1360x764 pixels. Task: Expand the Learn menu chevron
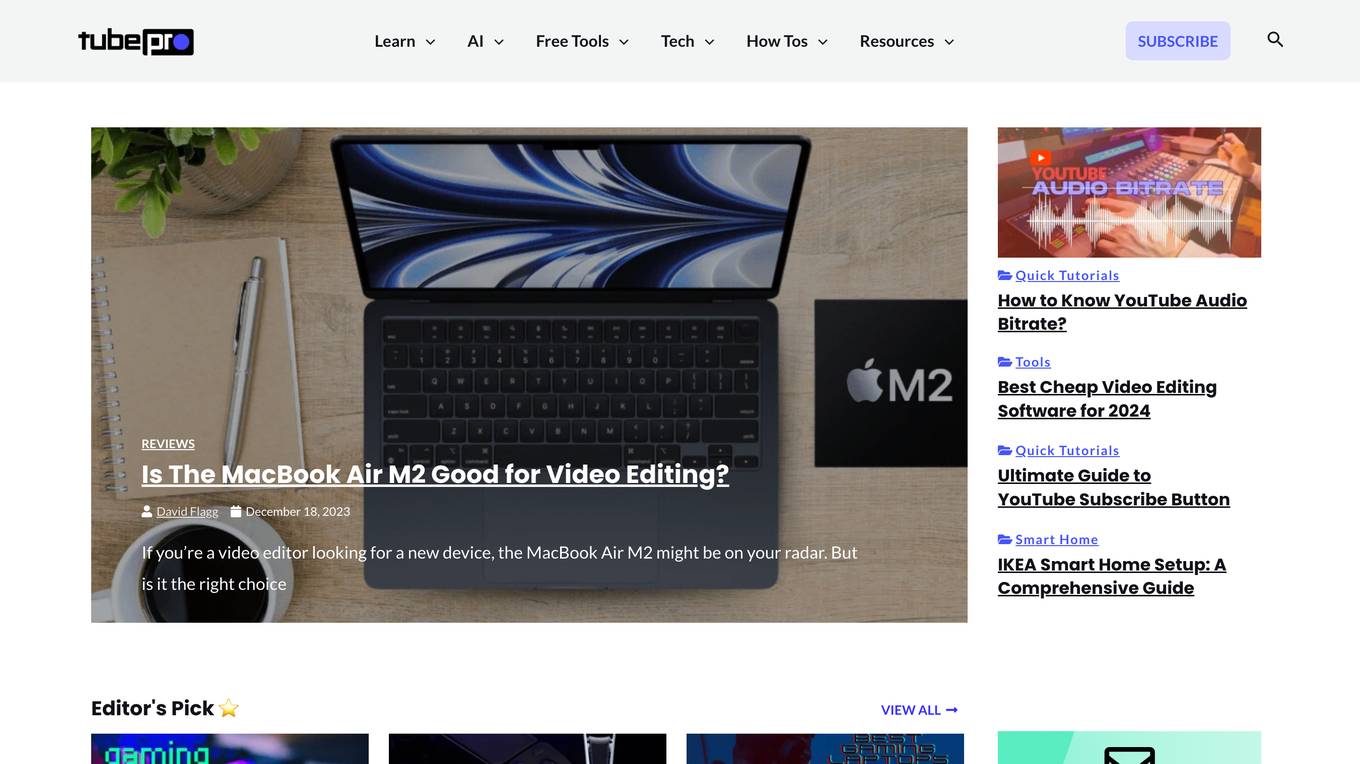[x=430, y=42]
